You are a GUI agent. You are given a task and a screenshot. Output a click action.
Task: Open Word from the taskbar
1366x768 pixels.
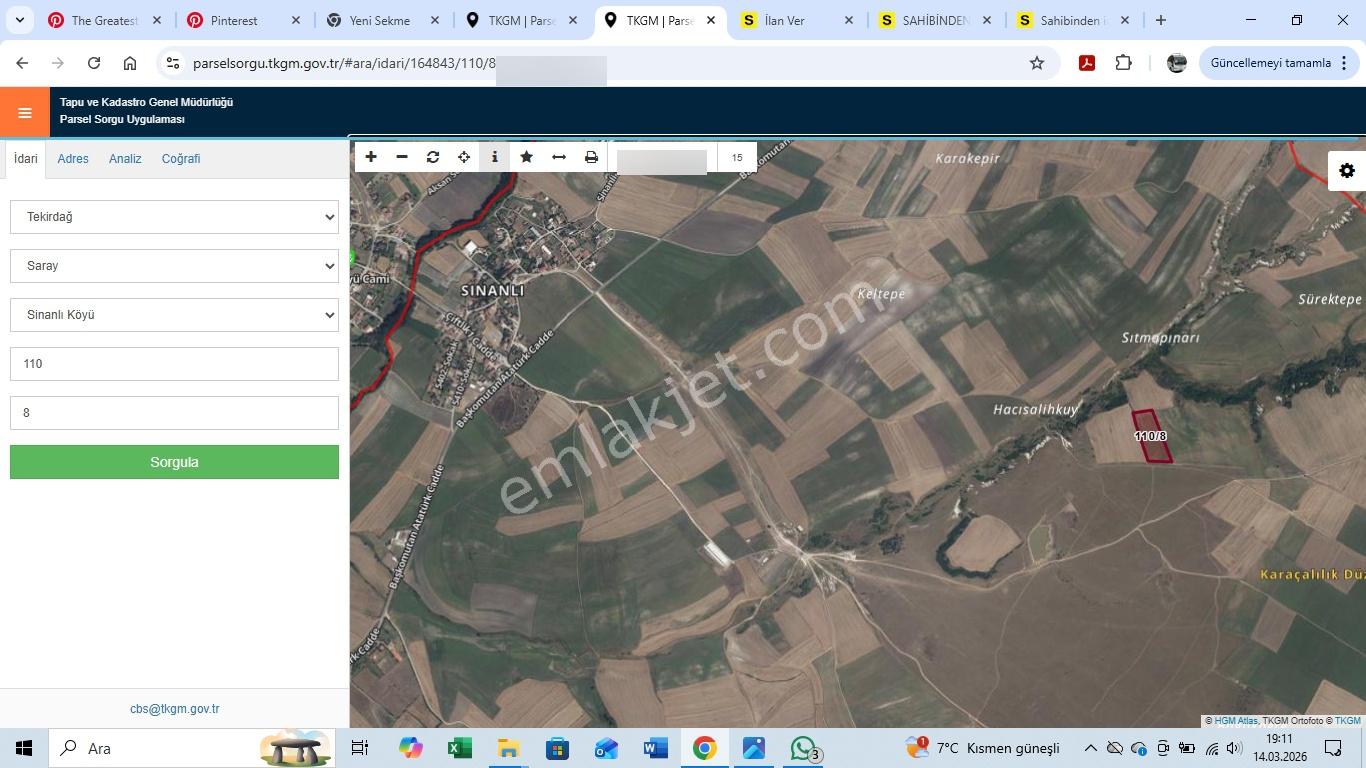pos(655,748)
